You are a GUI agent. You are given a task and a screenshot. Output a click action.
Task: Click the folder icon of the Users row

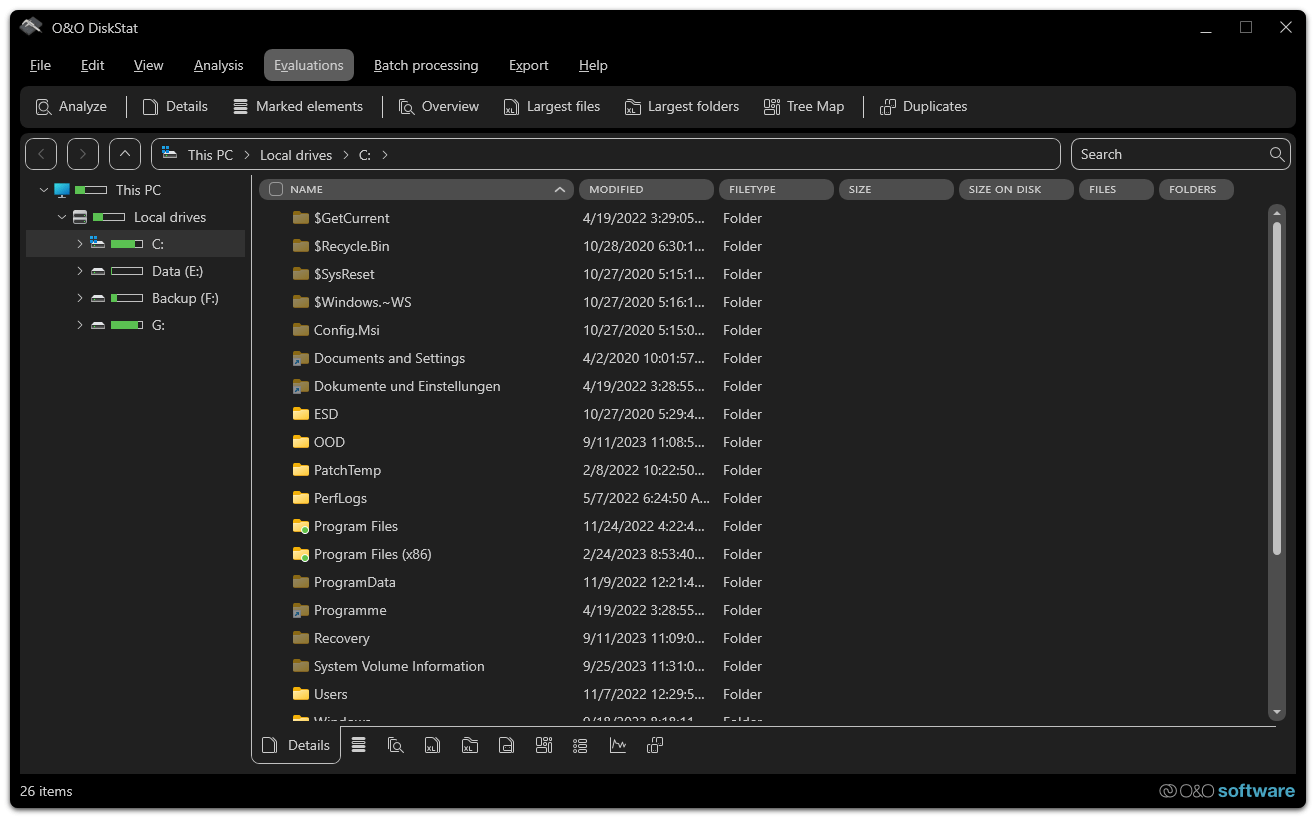(300, 694)
